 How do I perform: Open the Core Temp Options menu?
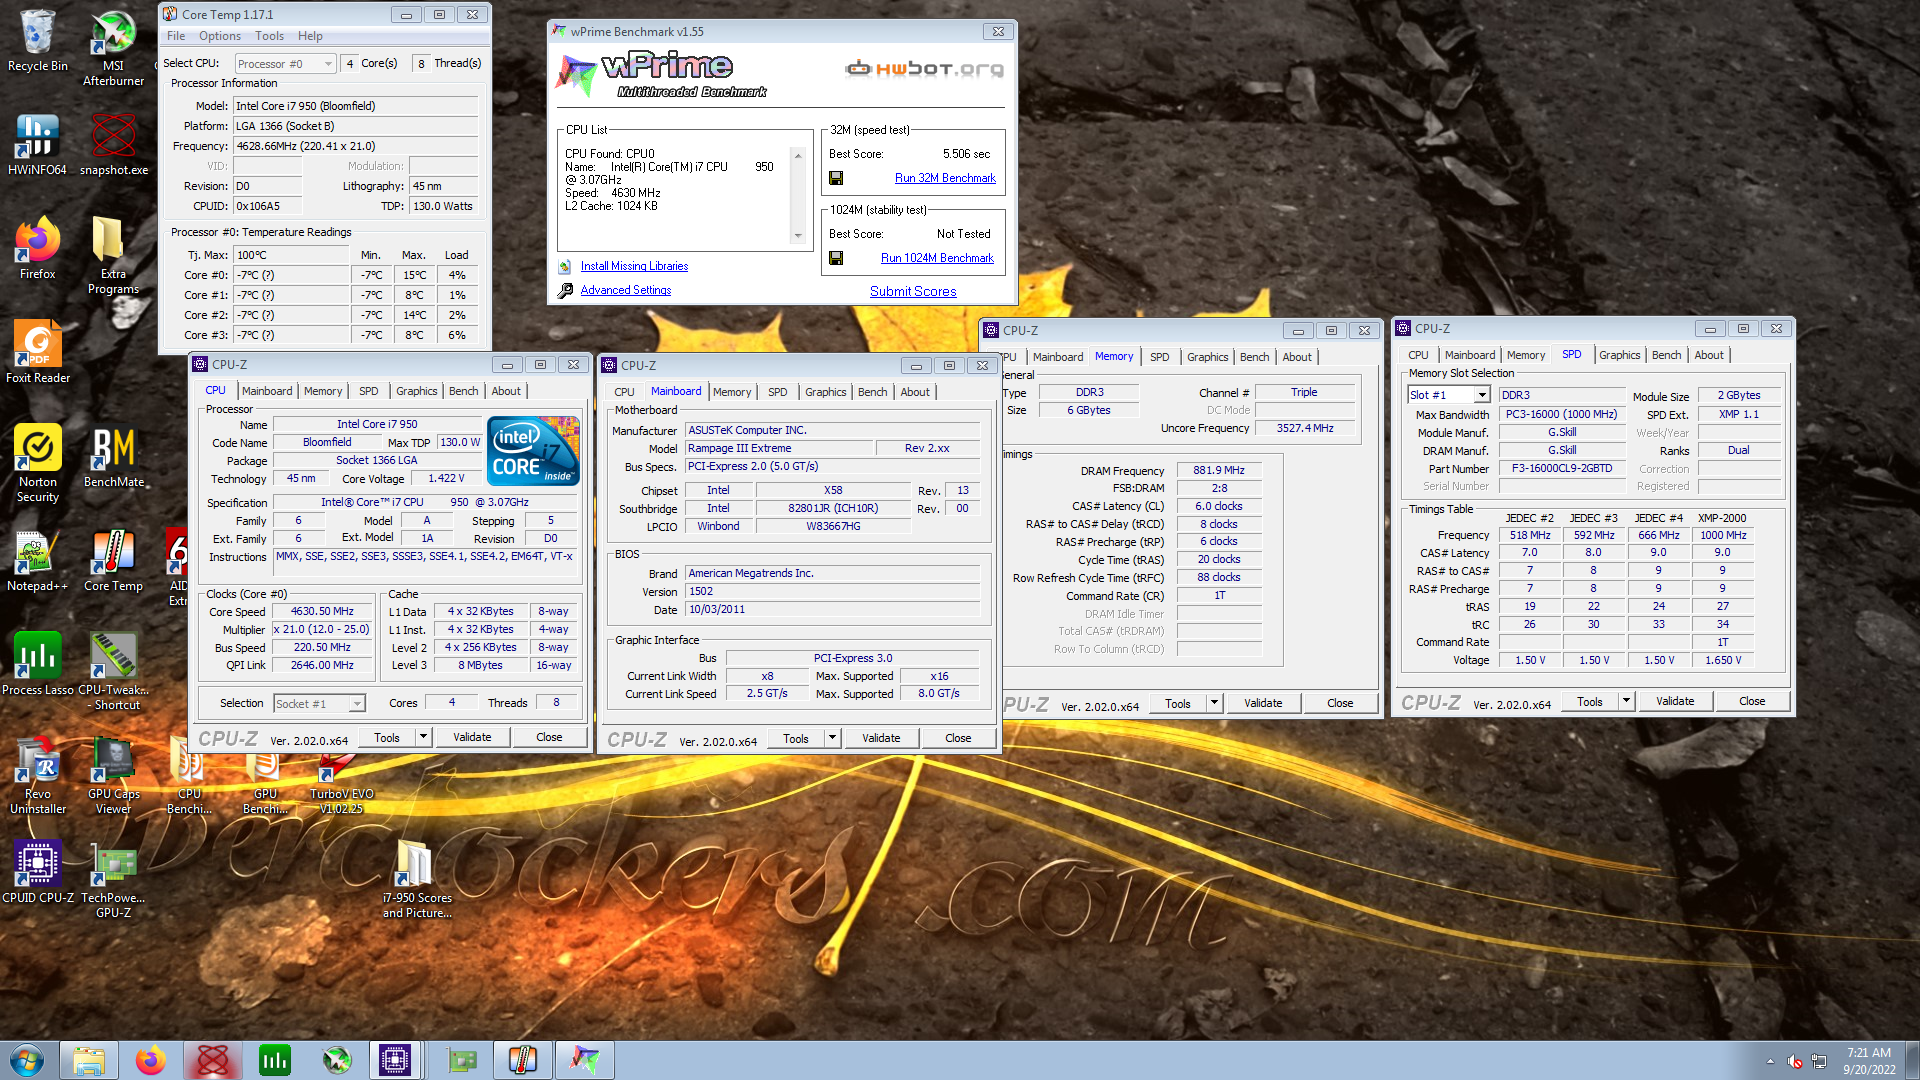(220, 36)
